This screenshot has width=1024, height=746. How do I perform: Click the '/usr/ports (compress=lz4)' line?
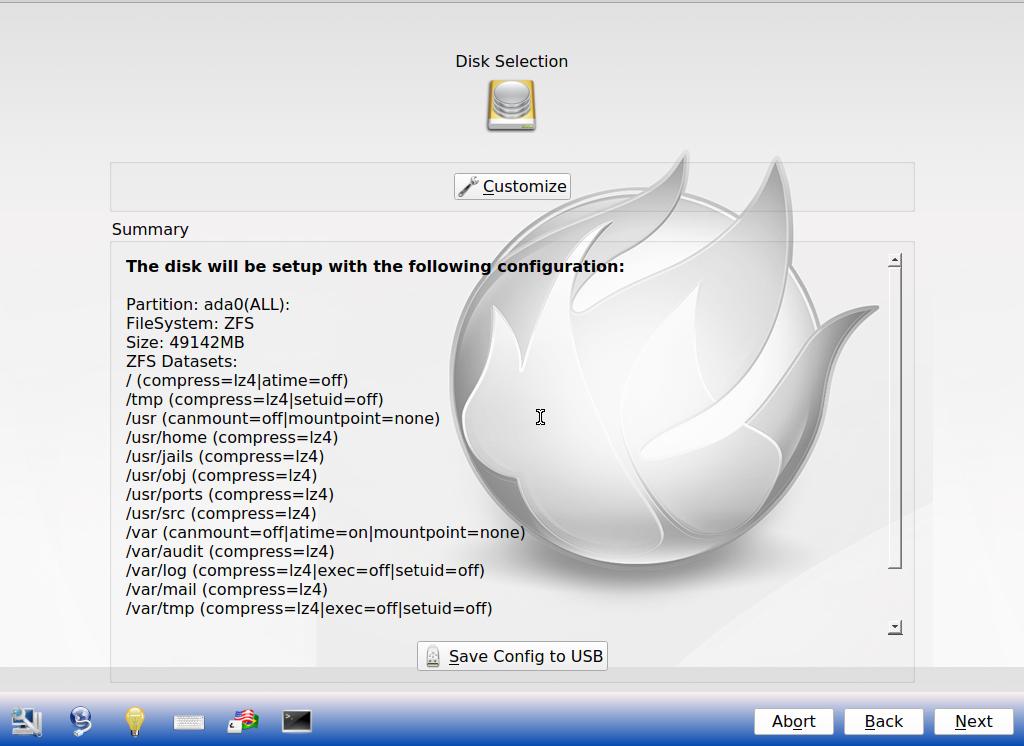click(230, 494)
